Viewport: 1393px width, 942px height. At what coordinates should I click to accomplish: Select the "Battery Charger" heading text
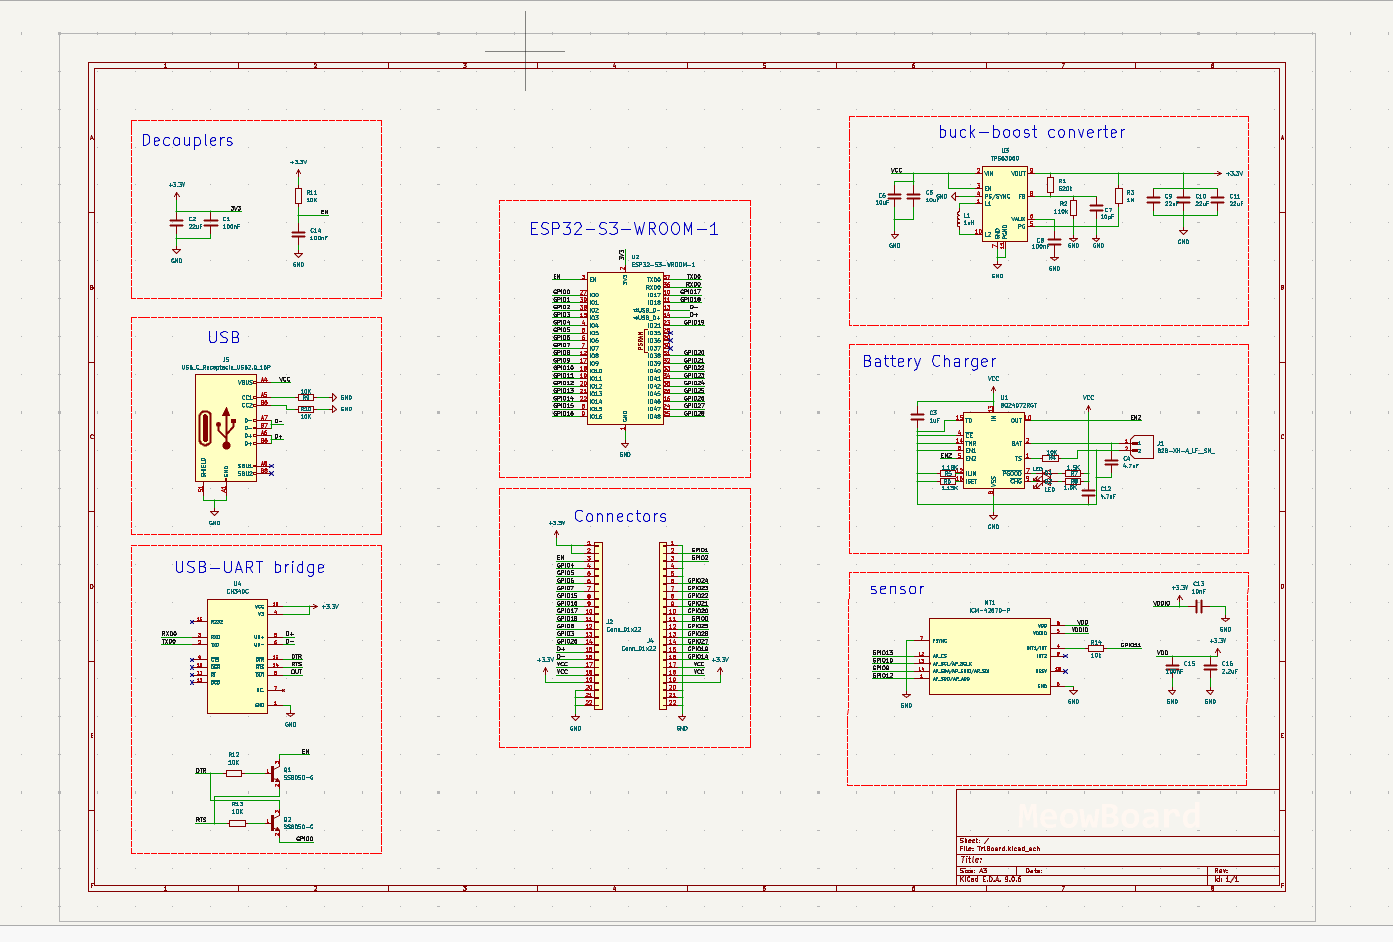[x=929, y=362]
